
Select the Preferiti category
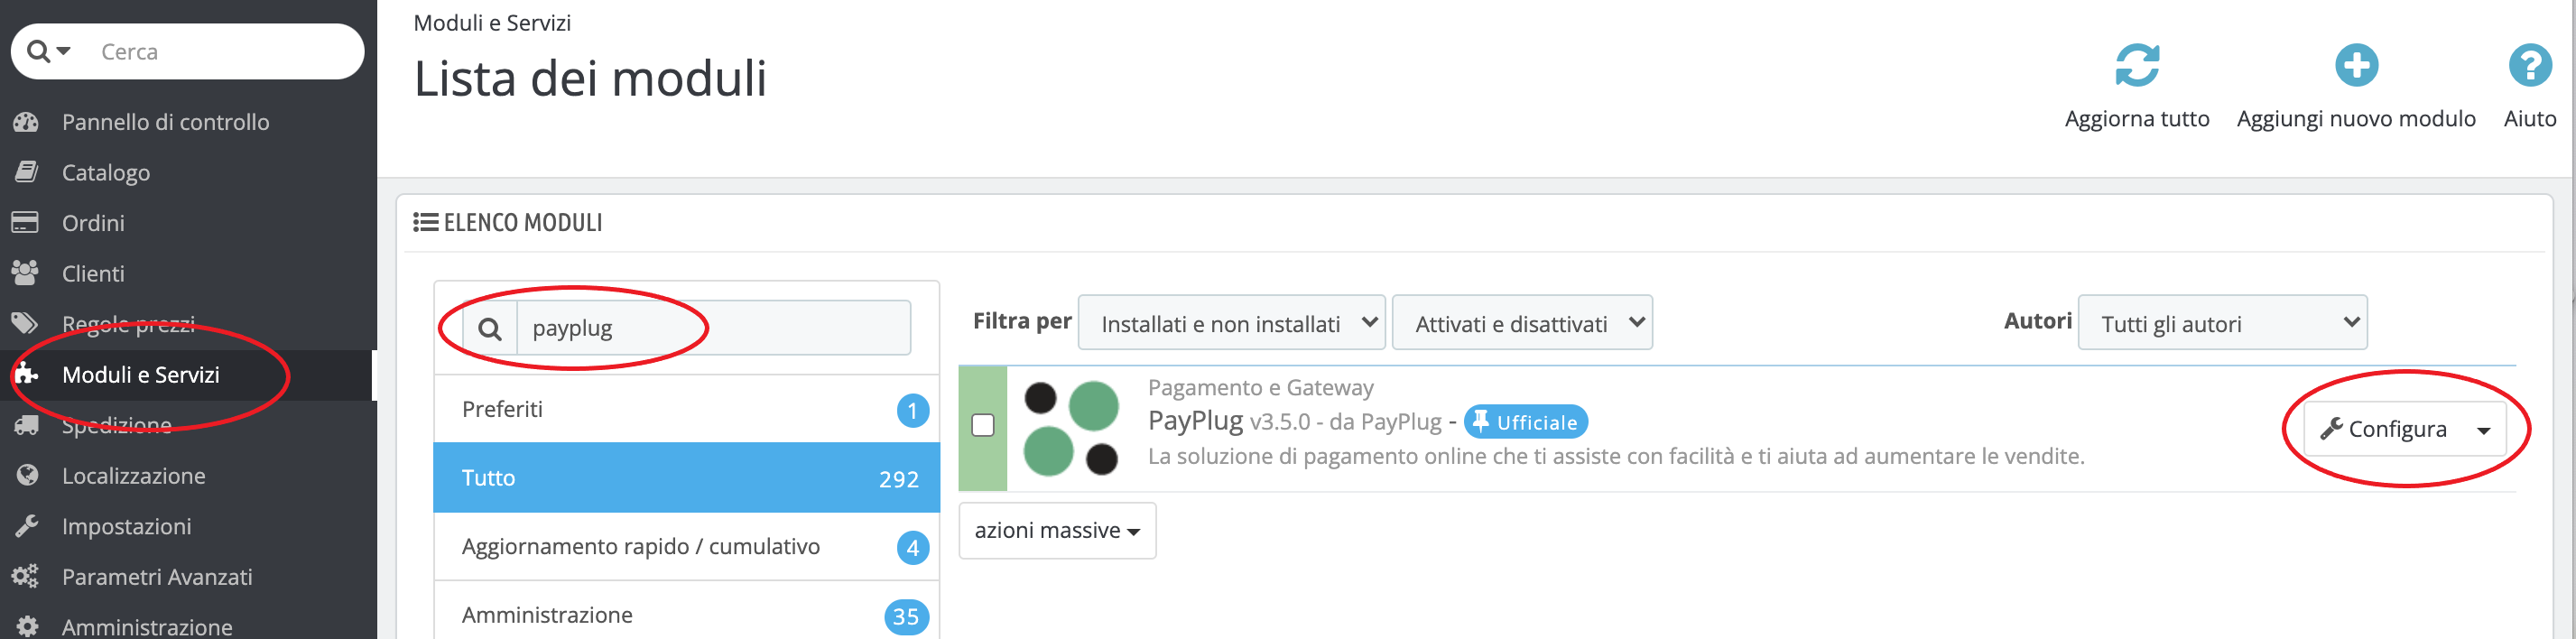pos(686,409)
